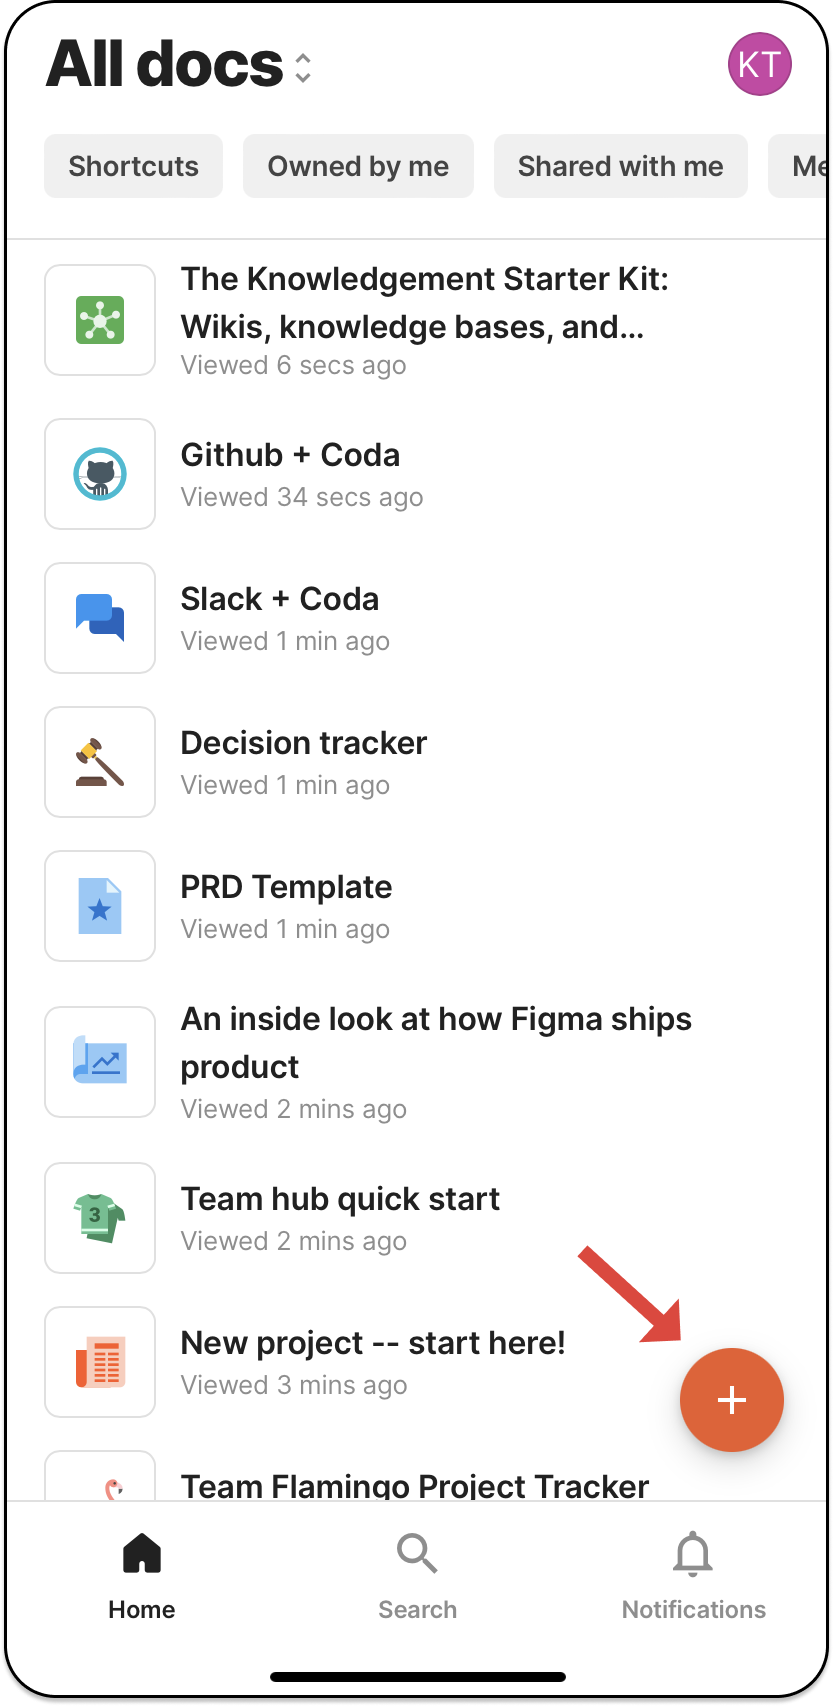This screenshot has width=833, height=1706.
Task: Select the Slack + Coda chat bubbles icon
Action: click(100, 618)
